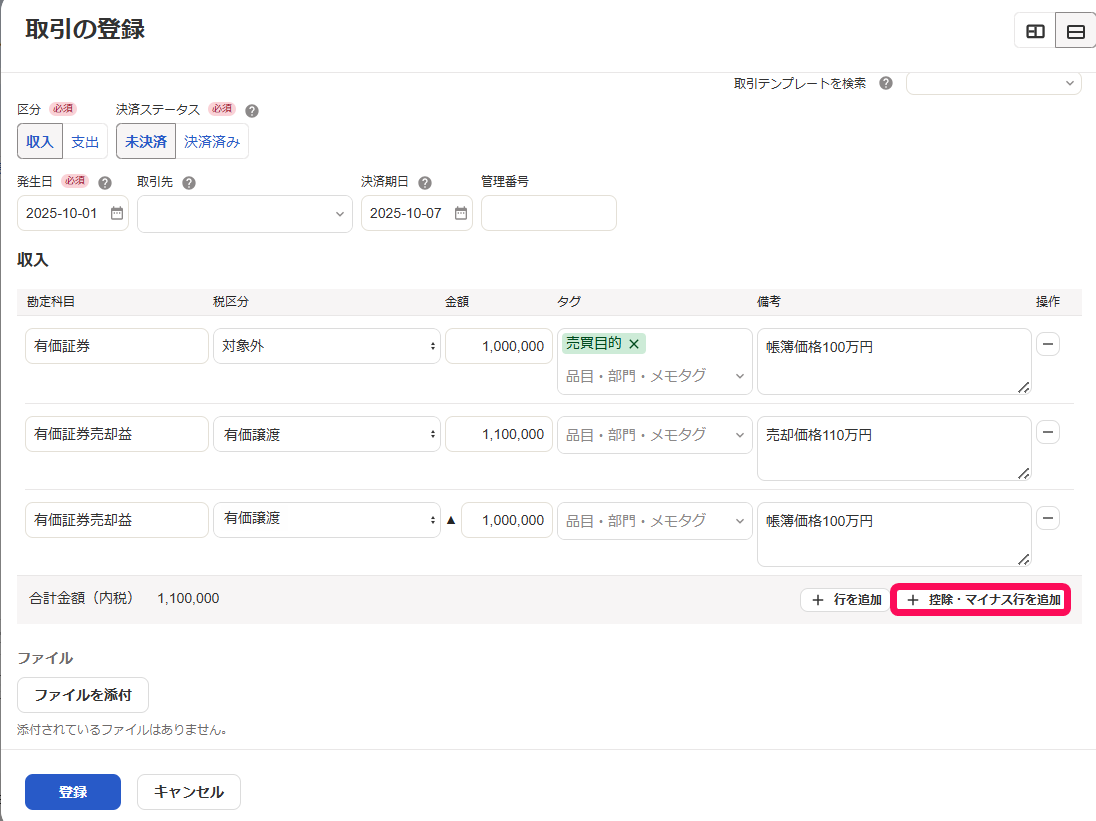
Task: Edit the 売却価格110万円 remarks field
Action: pos(894,449)
